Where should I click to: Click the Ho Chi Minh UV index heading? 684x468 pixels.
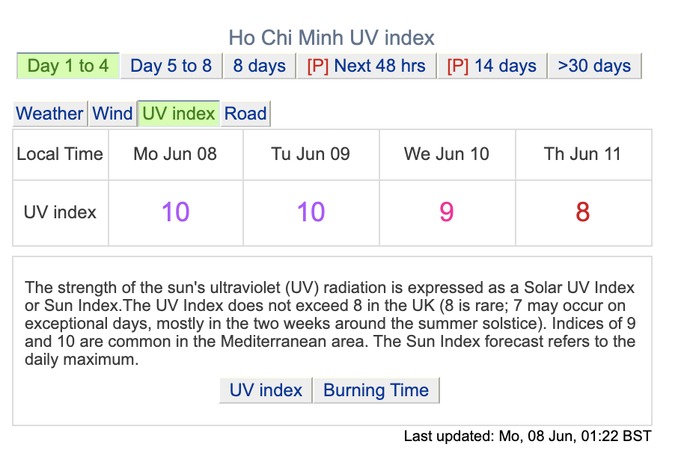[332, 38]
